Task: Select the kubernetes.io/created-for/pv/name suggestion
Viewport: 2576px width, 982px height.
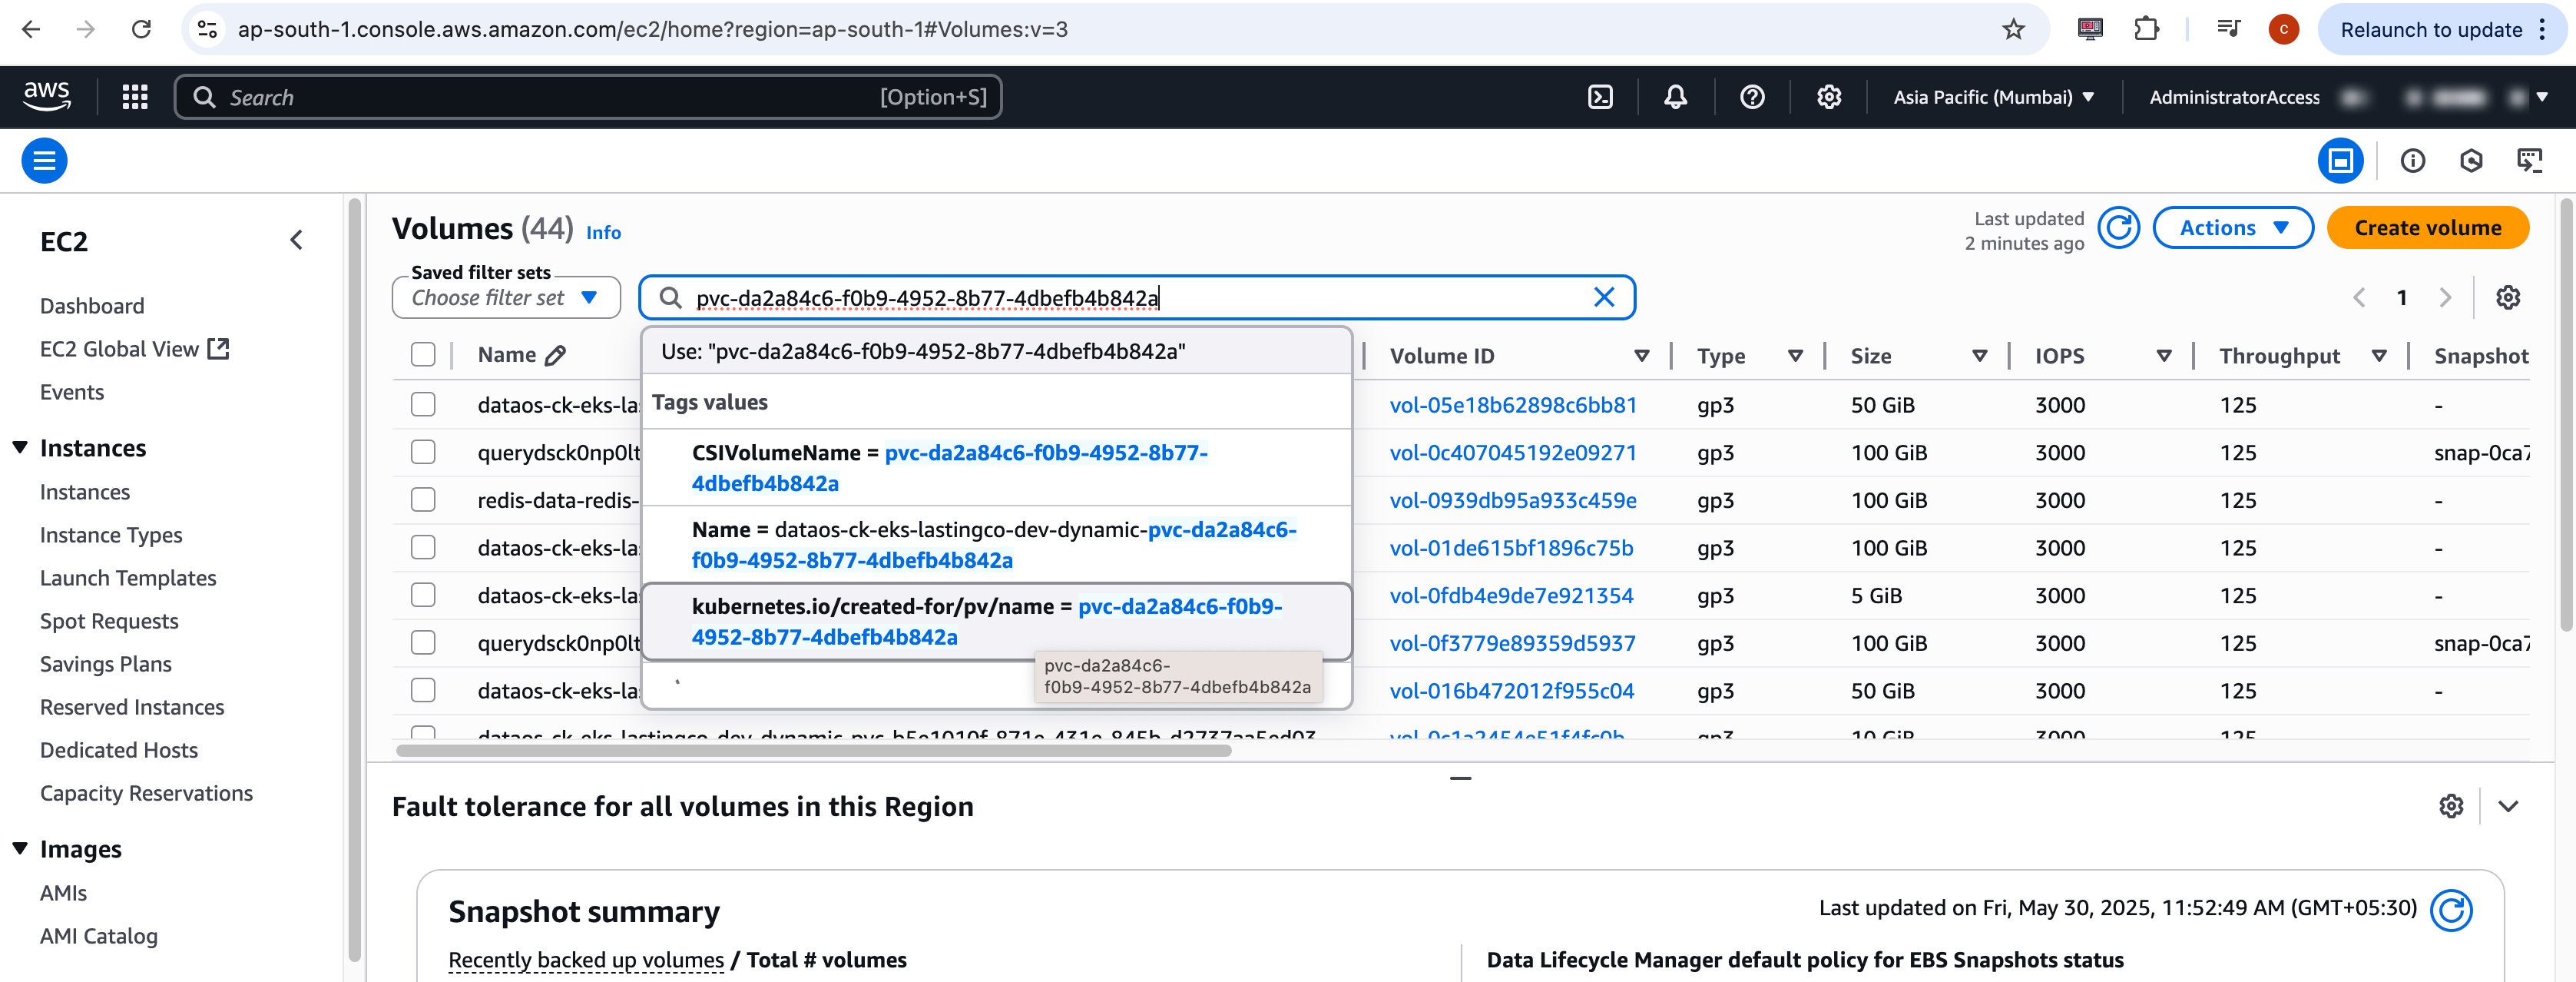Action: pos(996,621)
